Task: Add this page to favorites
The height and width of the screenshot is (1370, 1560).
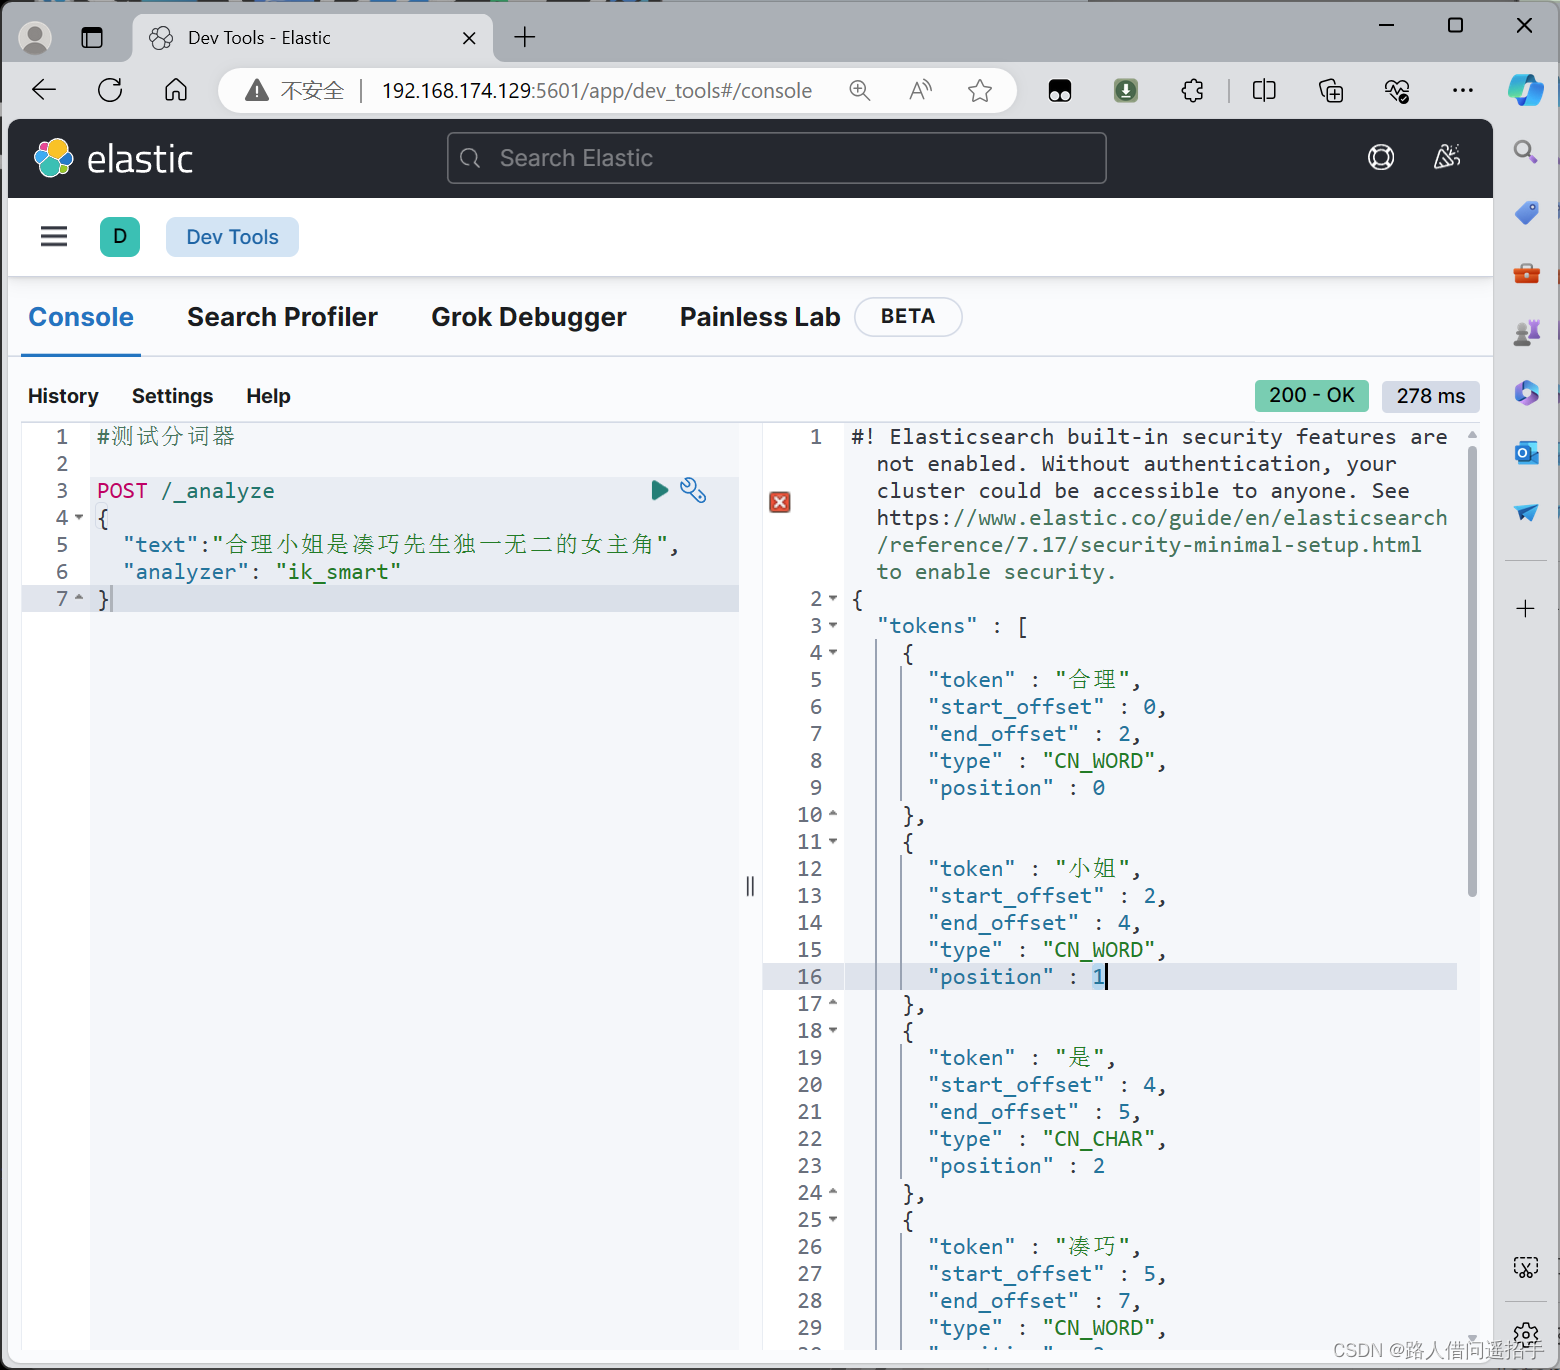Action: click(980, 91)
